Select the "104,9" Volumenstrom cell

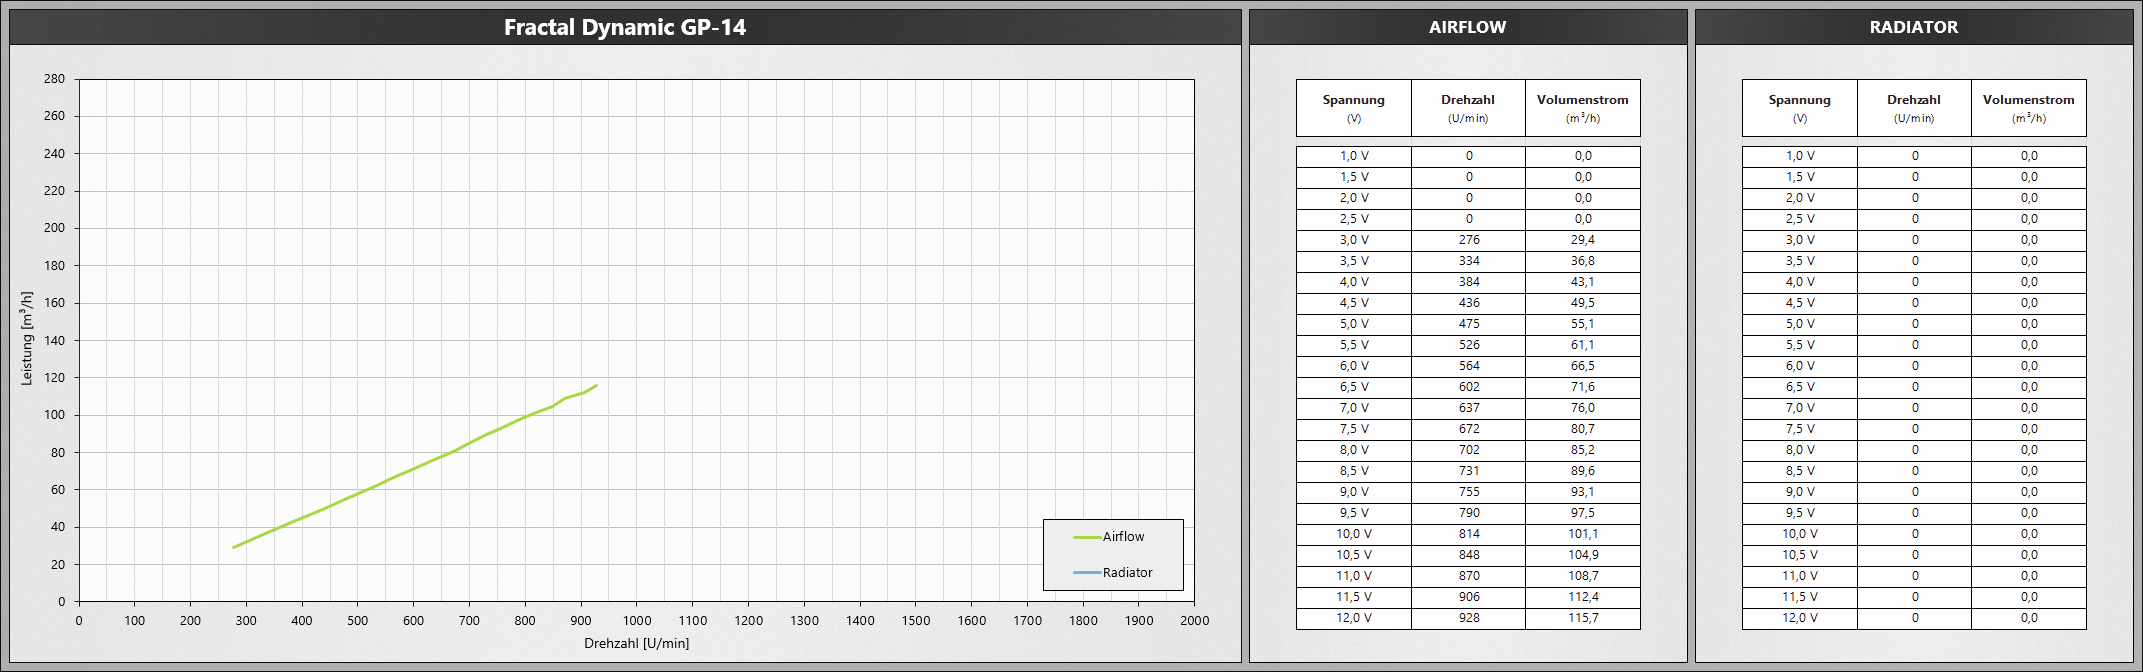[1583, 555]
